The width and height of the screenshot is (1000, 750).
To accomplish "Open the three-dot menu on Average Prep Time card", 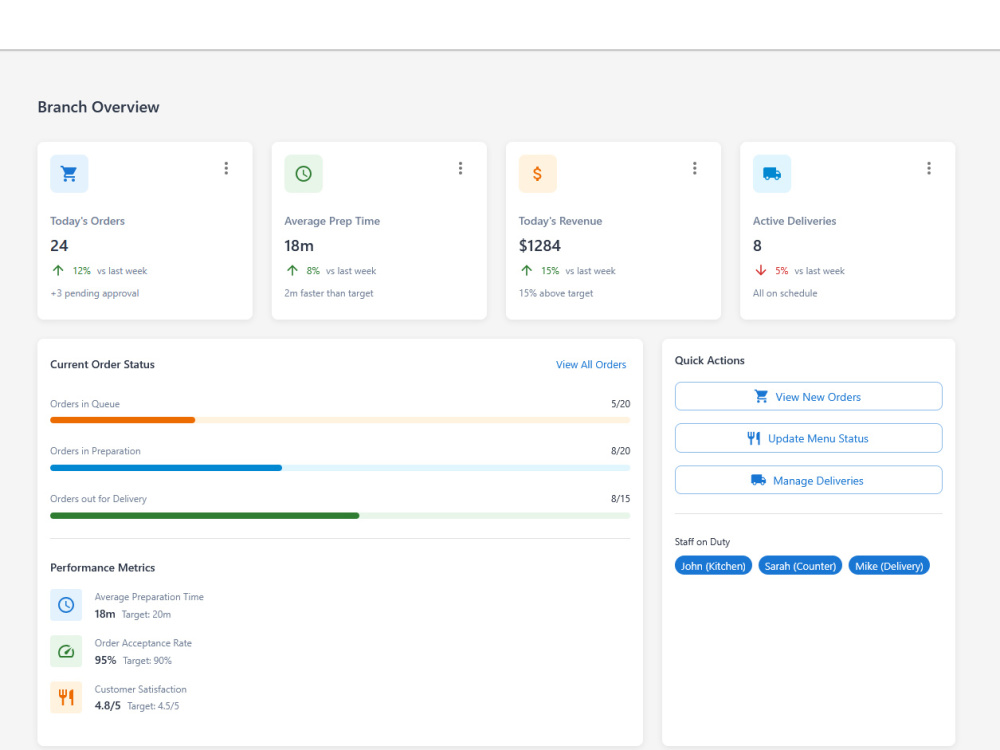I will pyautogui.click(x=460, y=168).
